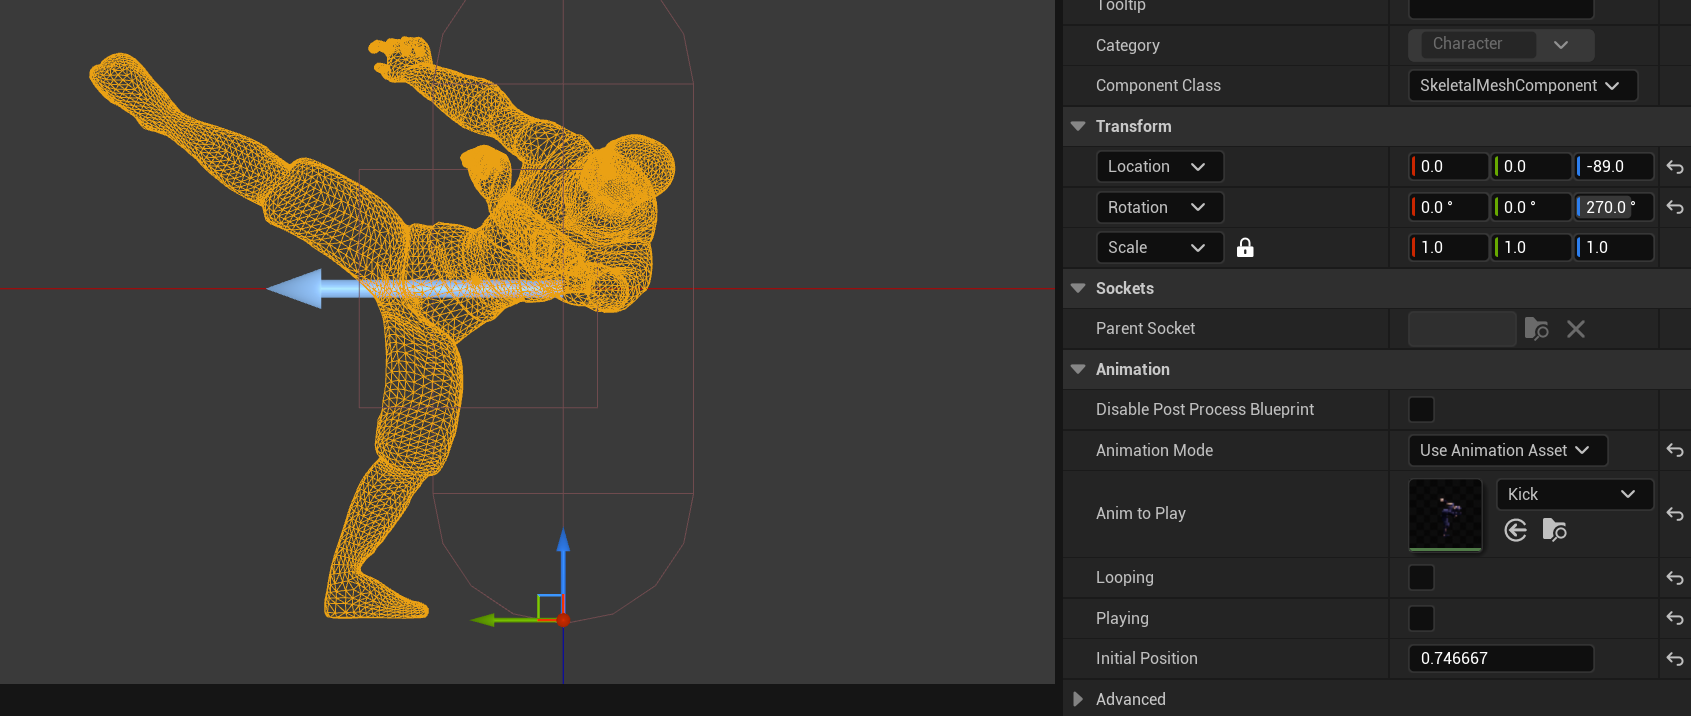Image resolution: width=1691 pixels, height=716 pixels.
Task: Click the scale lock icon
Action: pyautogui.click(x=1245, y=248)
